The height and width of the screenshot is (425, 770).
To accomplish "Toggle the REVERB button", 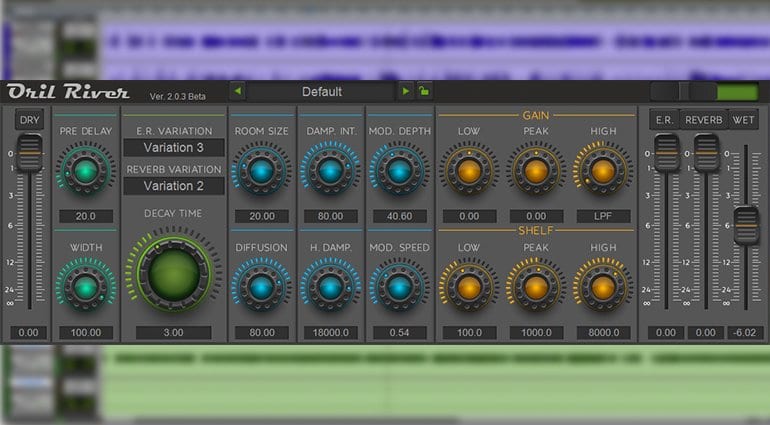I will (x=704, y=120).
